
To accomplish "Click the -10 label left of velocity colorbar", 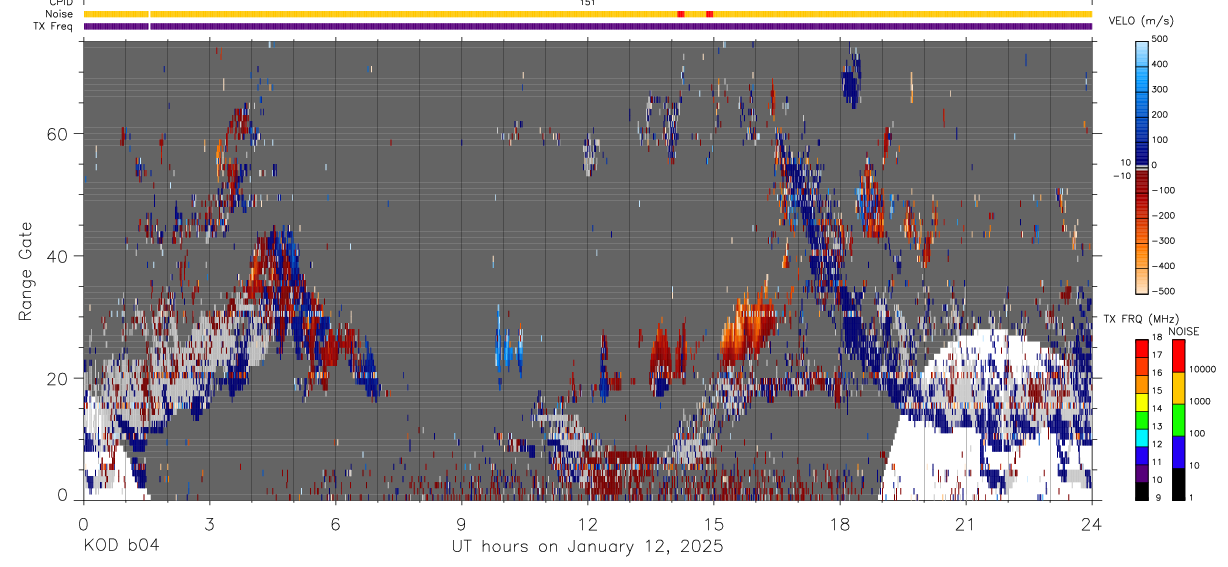I will click(1122, 175).
